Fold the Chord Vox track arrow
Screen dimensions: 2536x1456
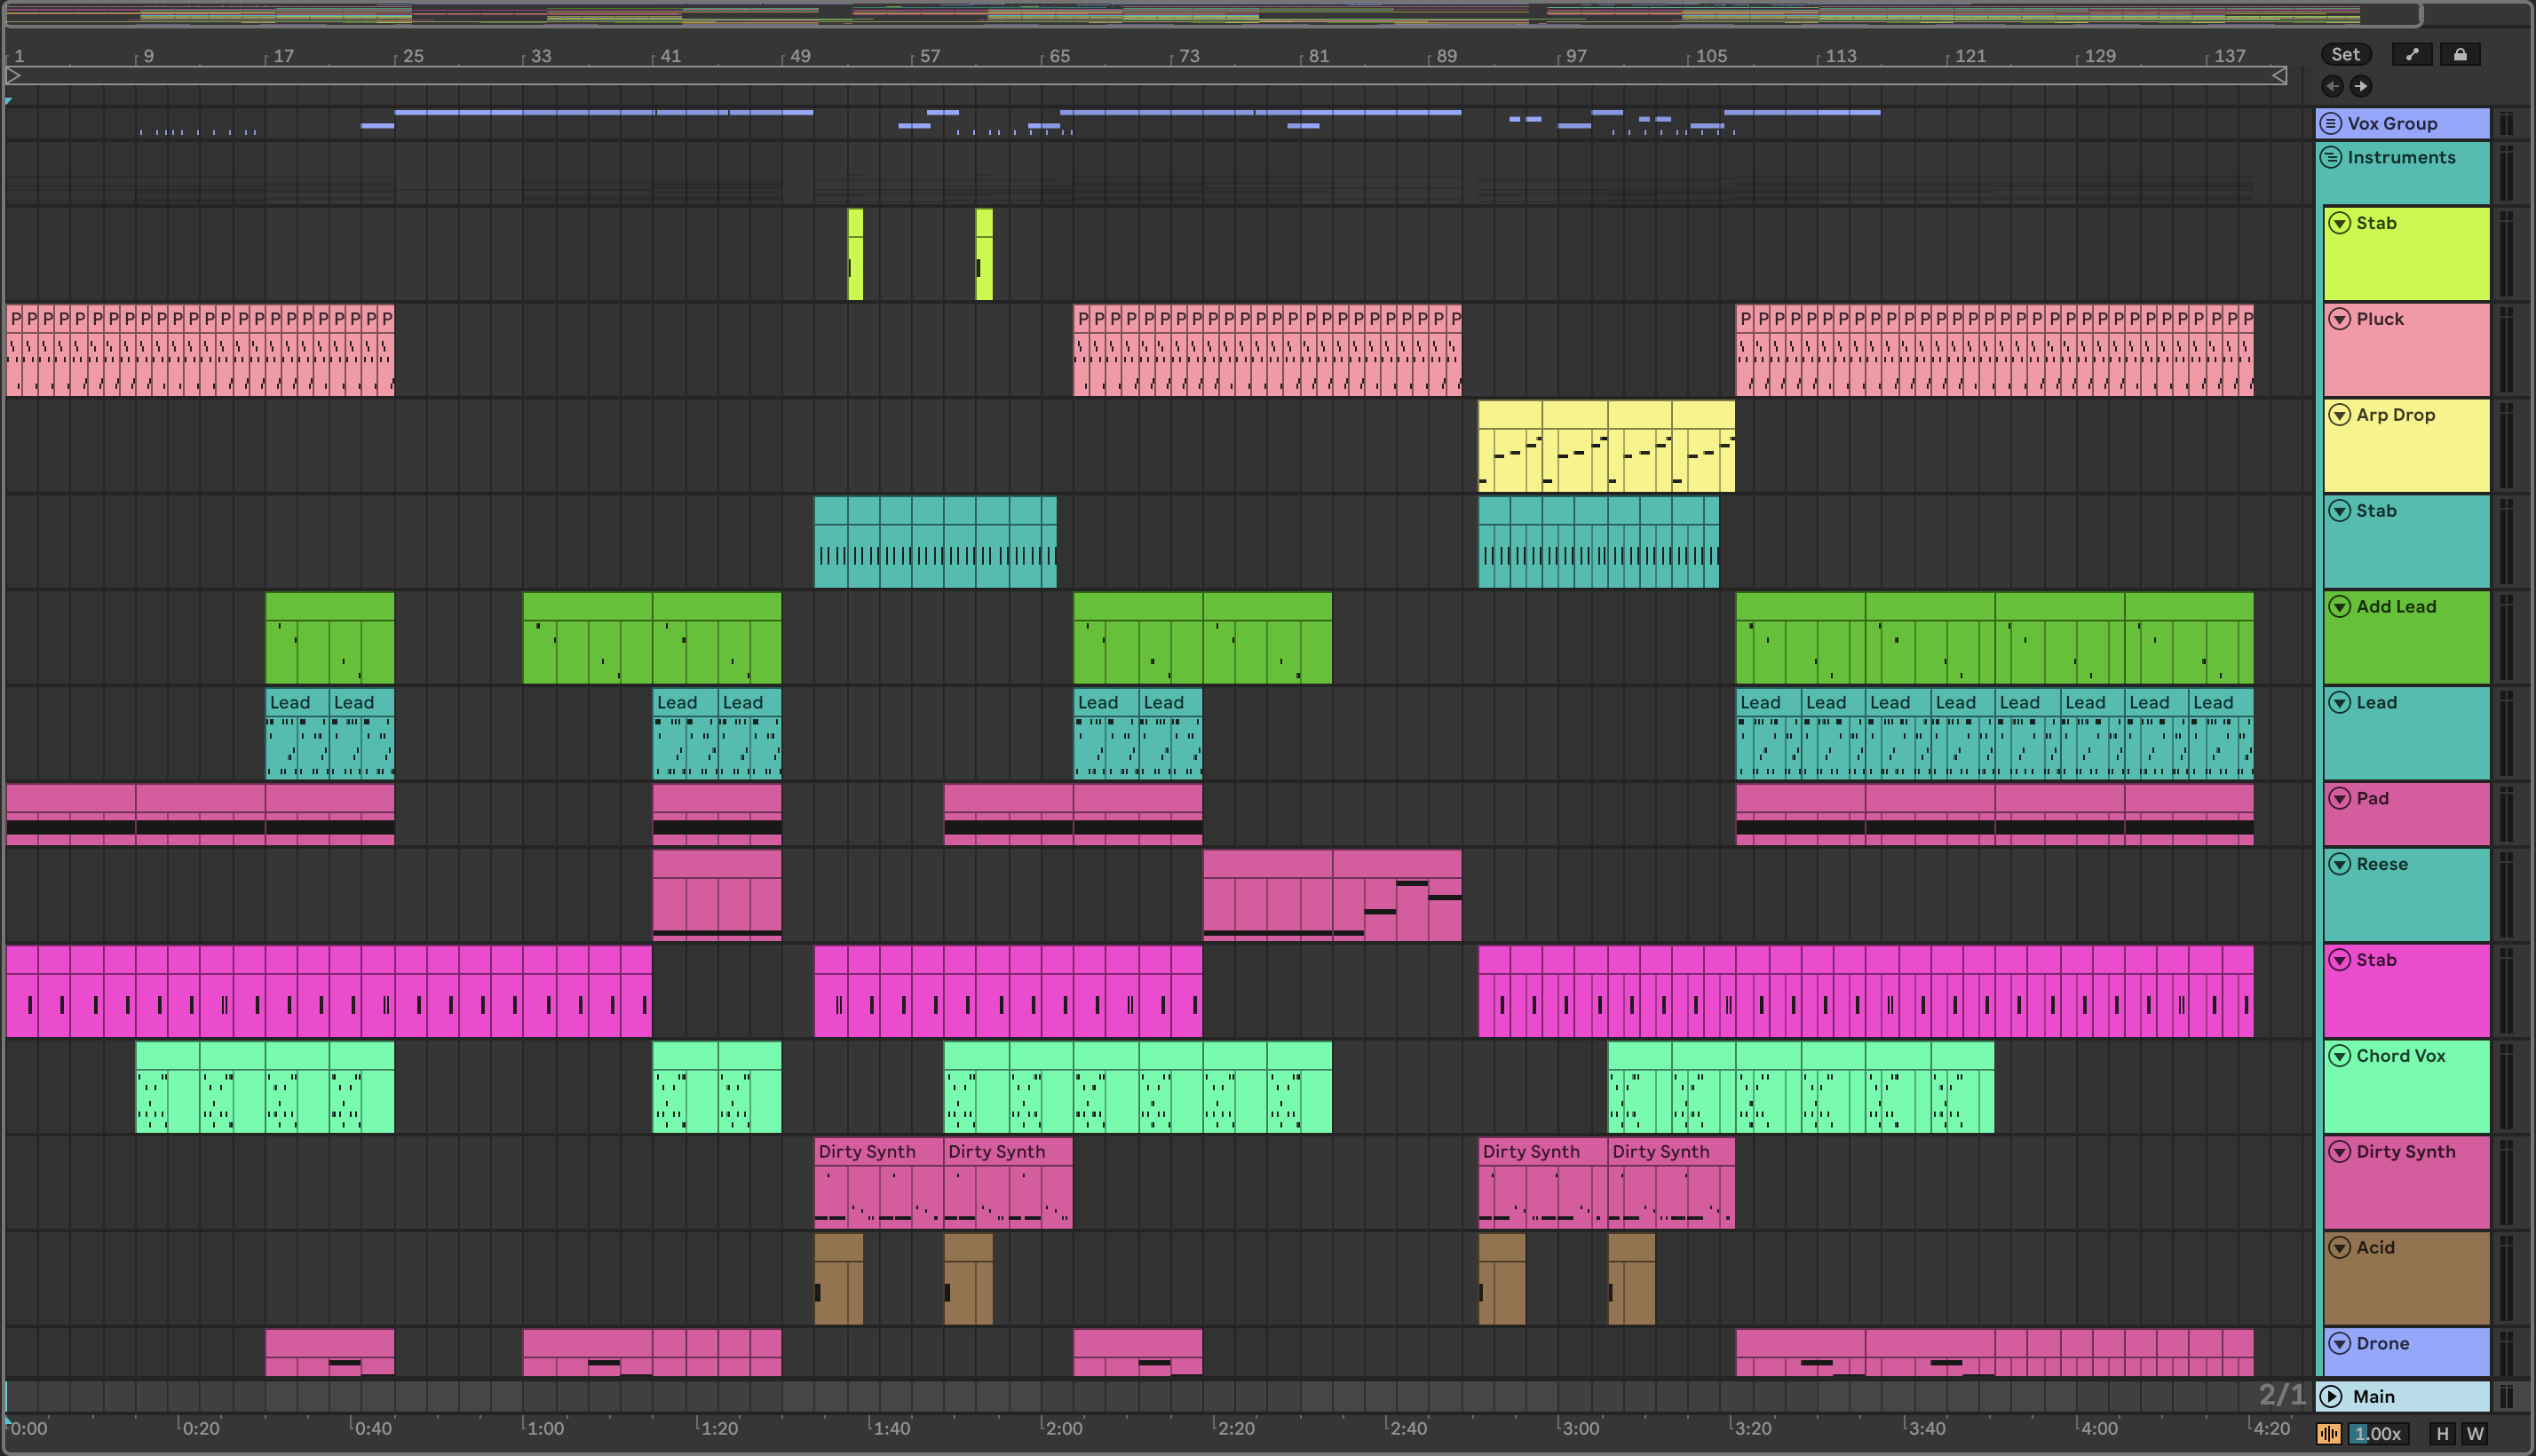[2339, 1056]
